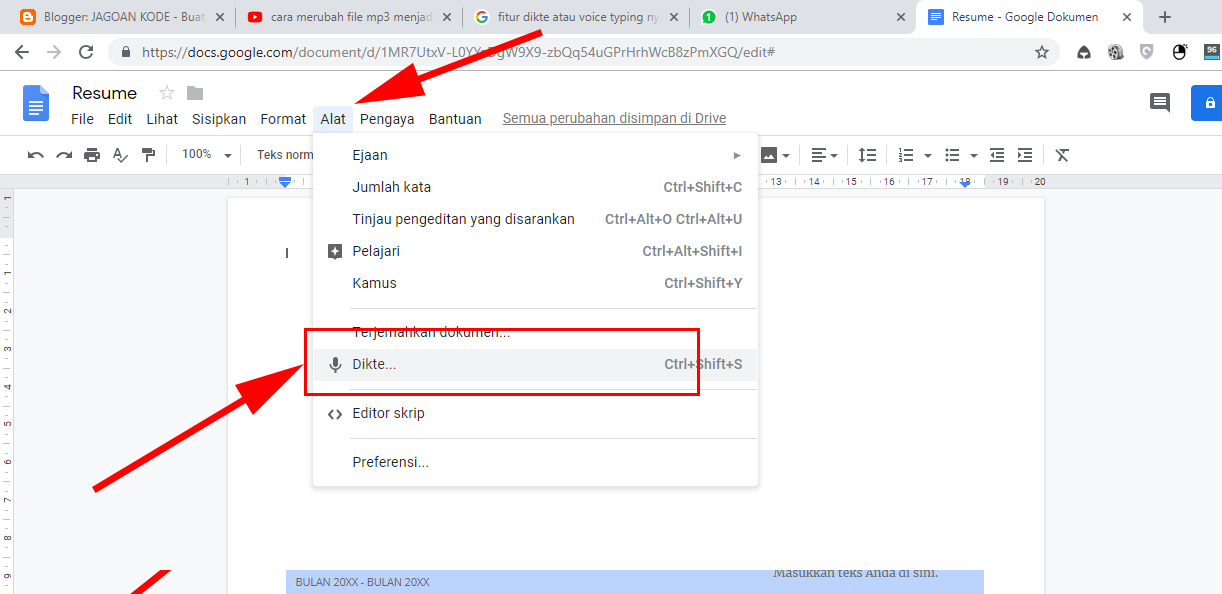Switch to the YouTube mp3 tab

350,17
